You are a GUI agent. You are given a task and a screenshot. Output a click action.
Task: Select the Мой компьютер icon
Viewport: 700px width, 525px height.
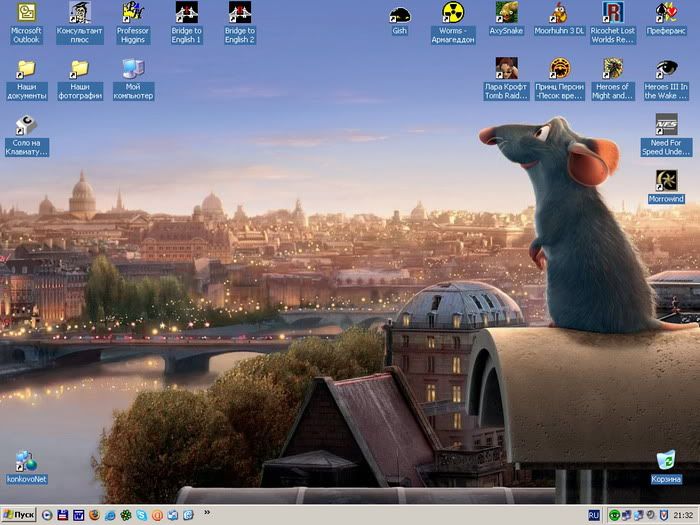click(133, 79)
